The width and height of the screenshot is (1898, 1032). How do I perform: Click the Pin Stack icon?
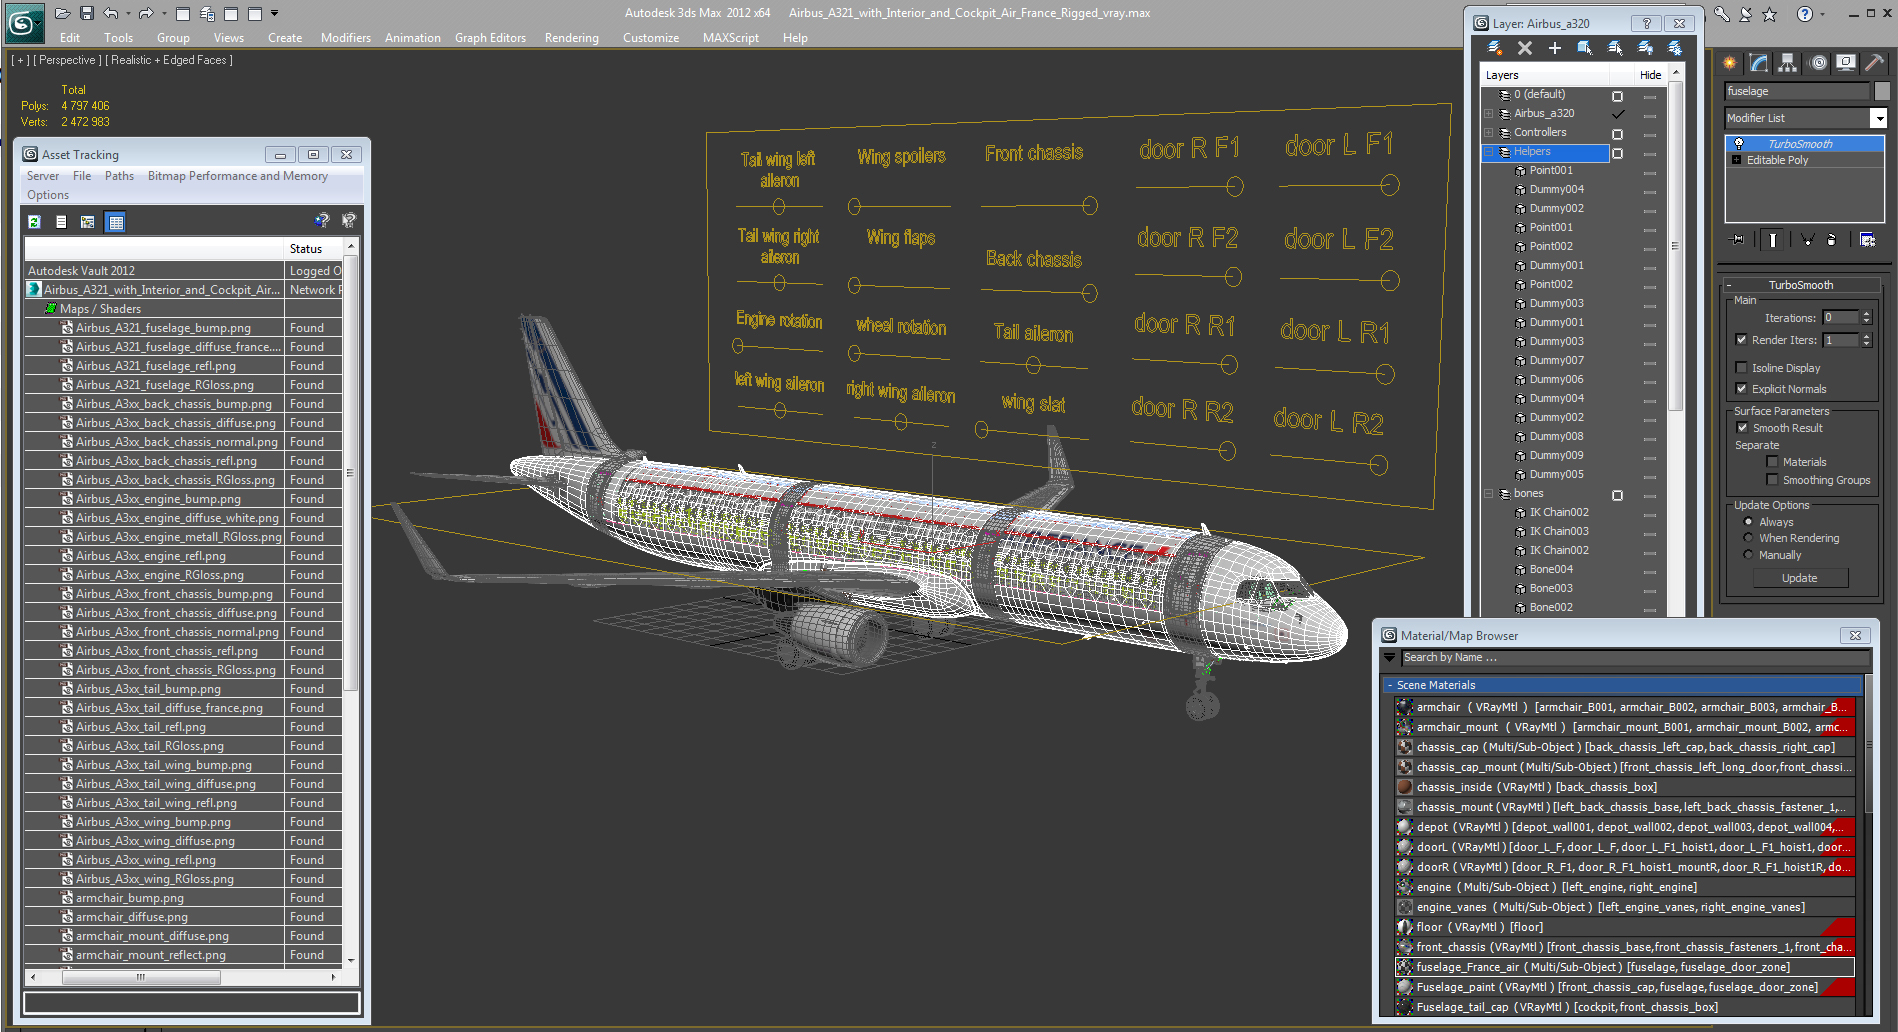tap(1738, 239)
